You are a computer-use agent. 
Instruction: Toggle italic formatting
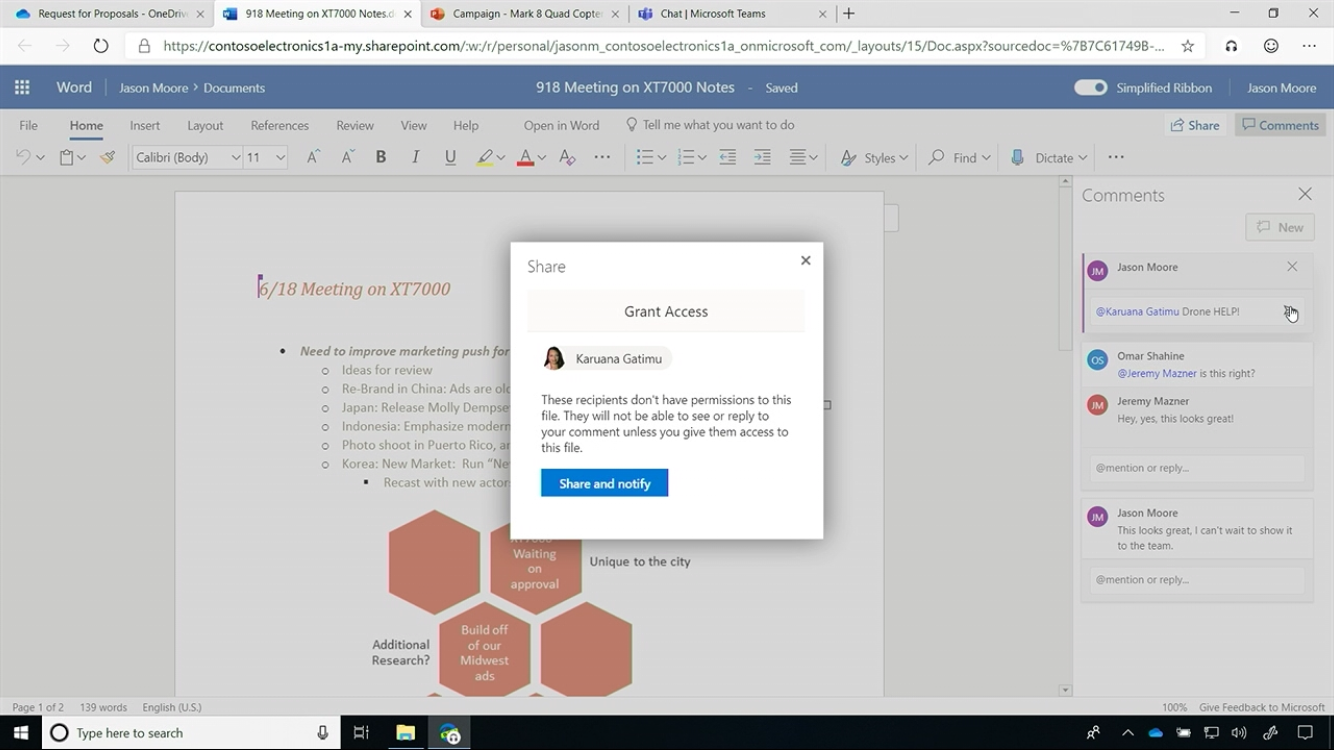point(415,157)
